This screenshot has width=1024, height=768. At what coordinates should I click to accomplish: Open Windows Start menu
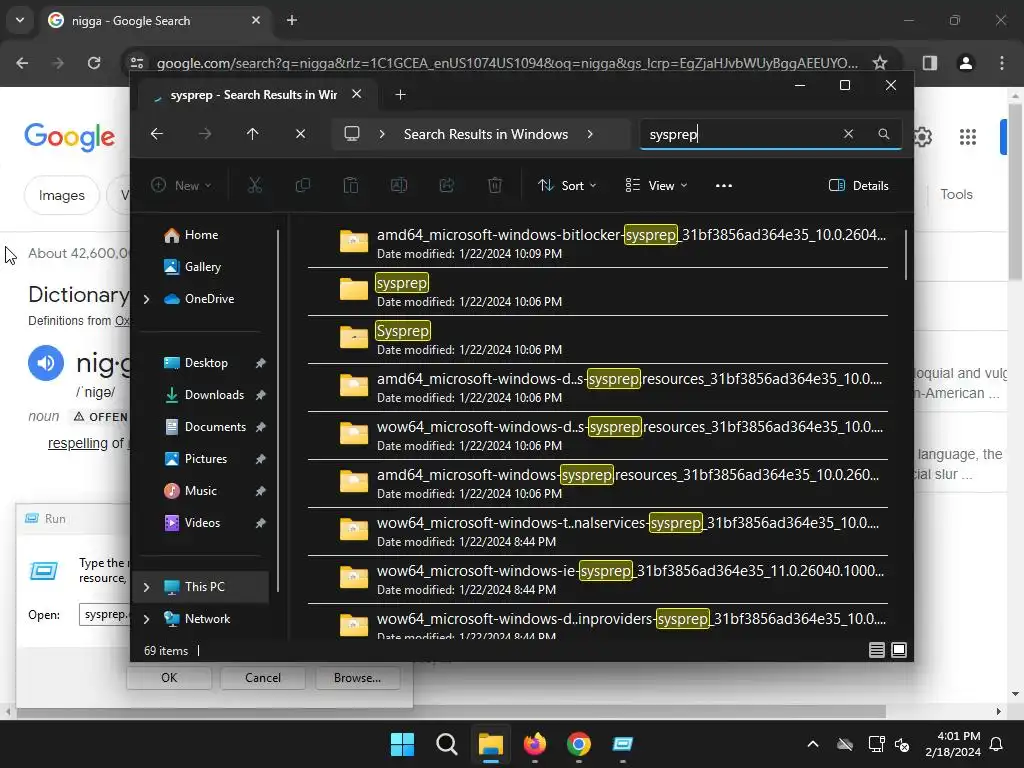tap(402, 744)
